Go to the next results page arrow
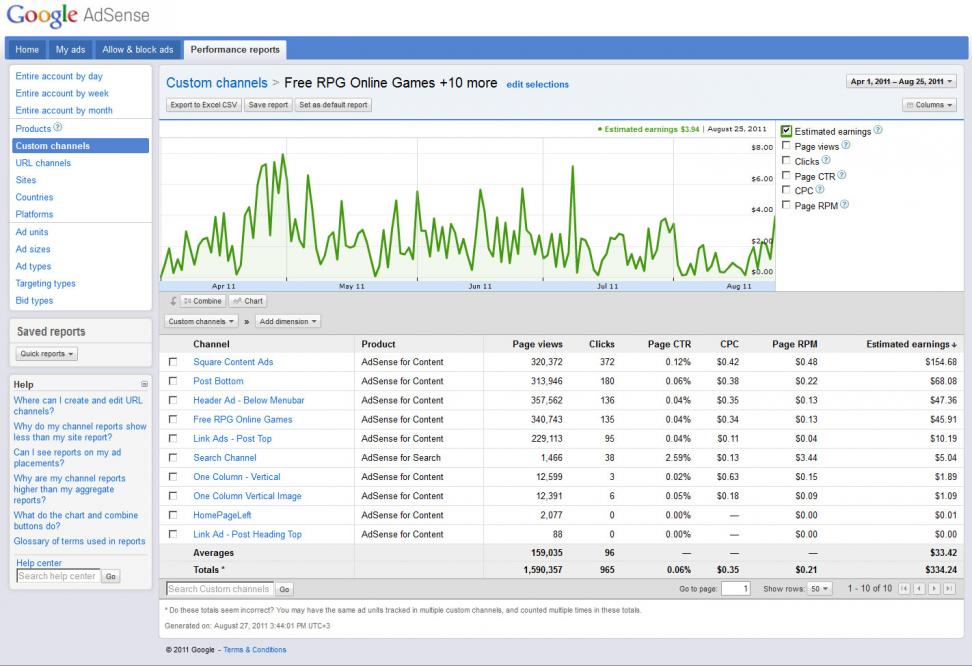 tap(933, 589)
